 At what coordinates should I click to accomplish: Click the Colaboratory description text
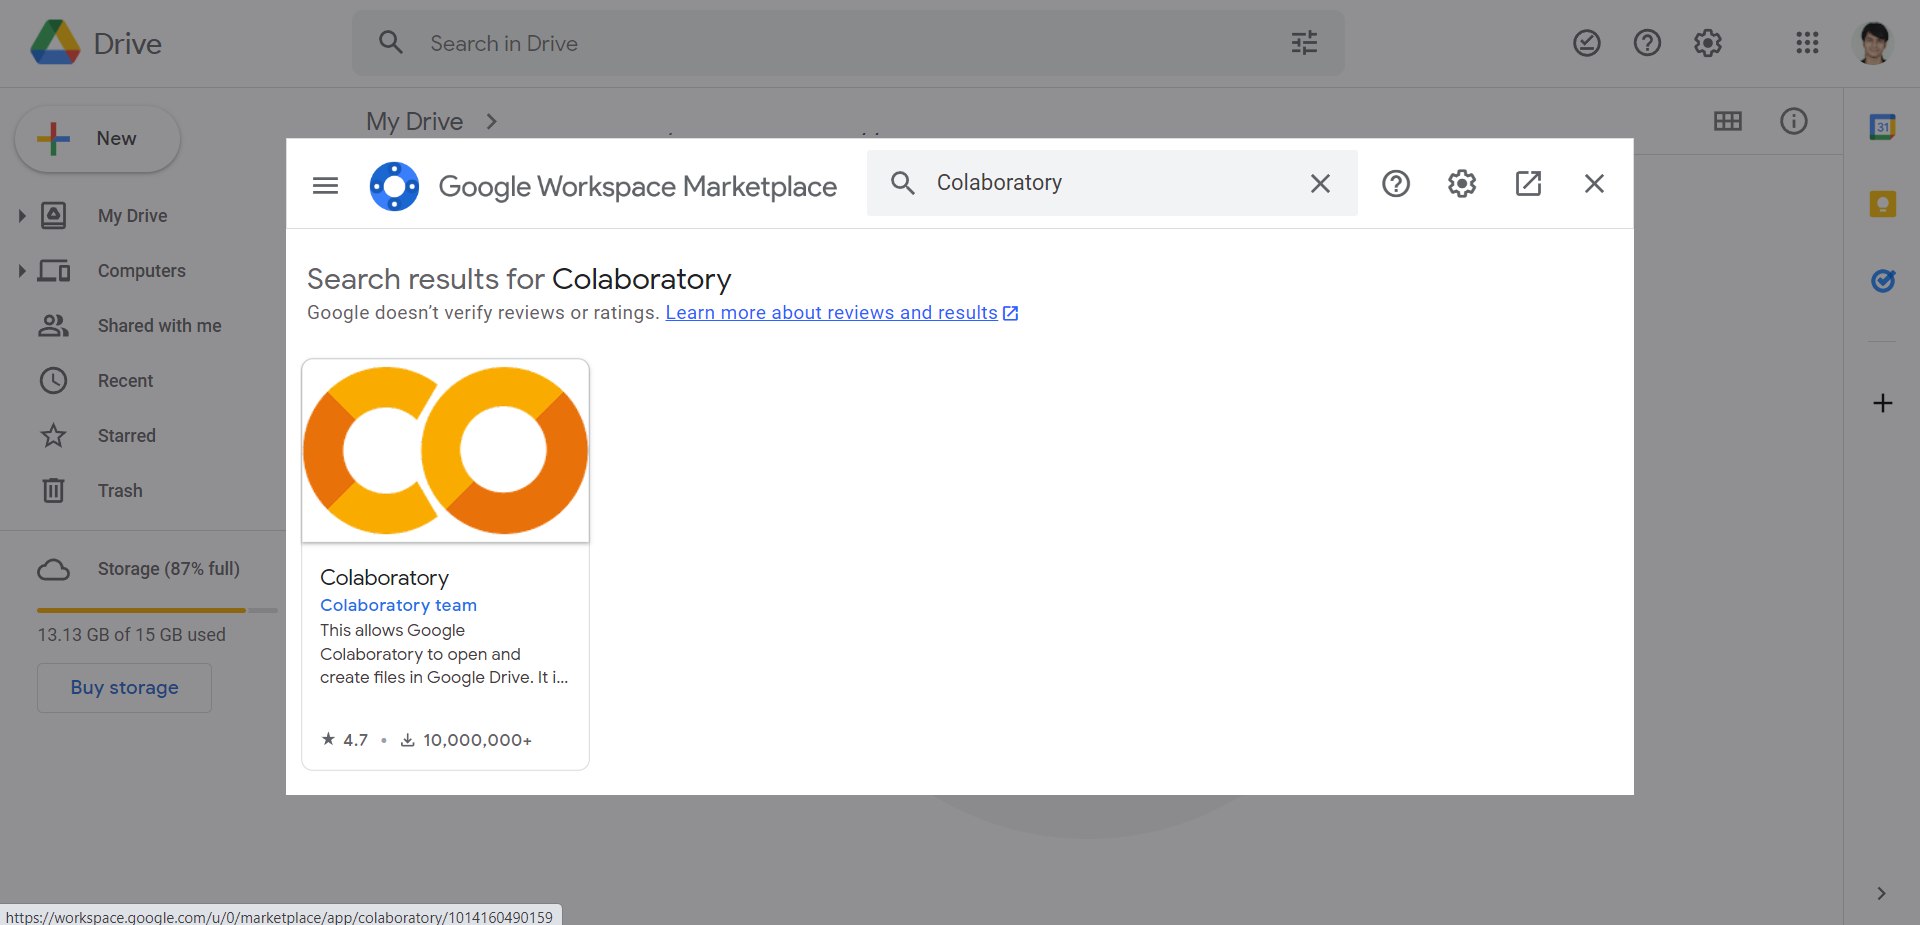pos(444,654)
